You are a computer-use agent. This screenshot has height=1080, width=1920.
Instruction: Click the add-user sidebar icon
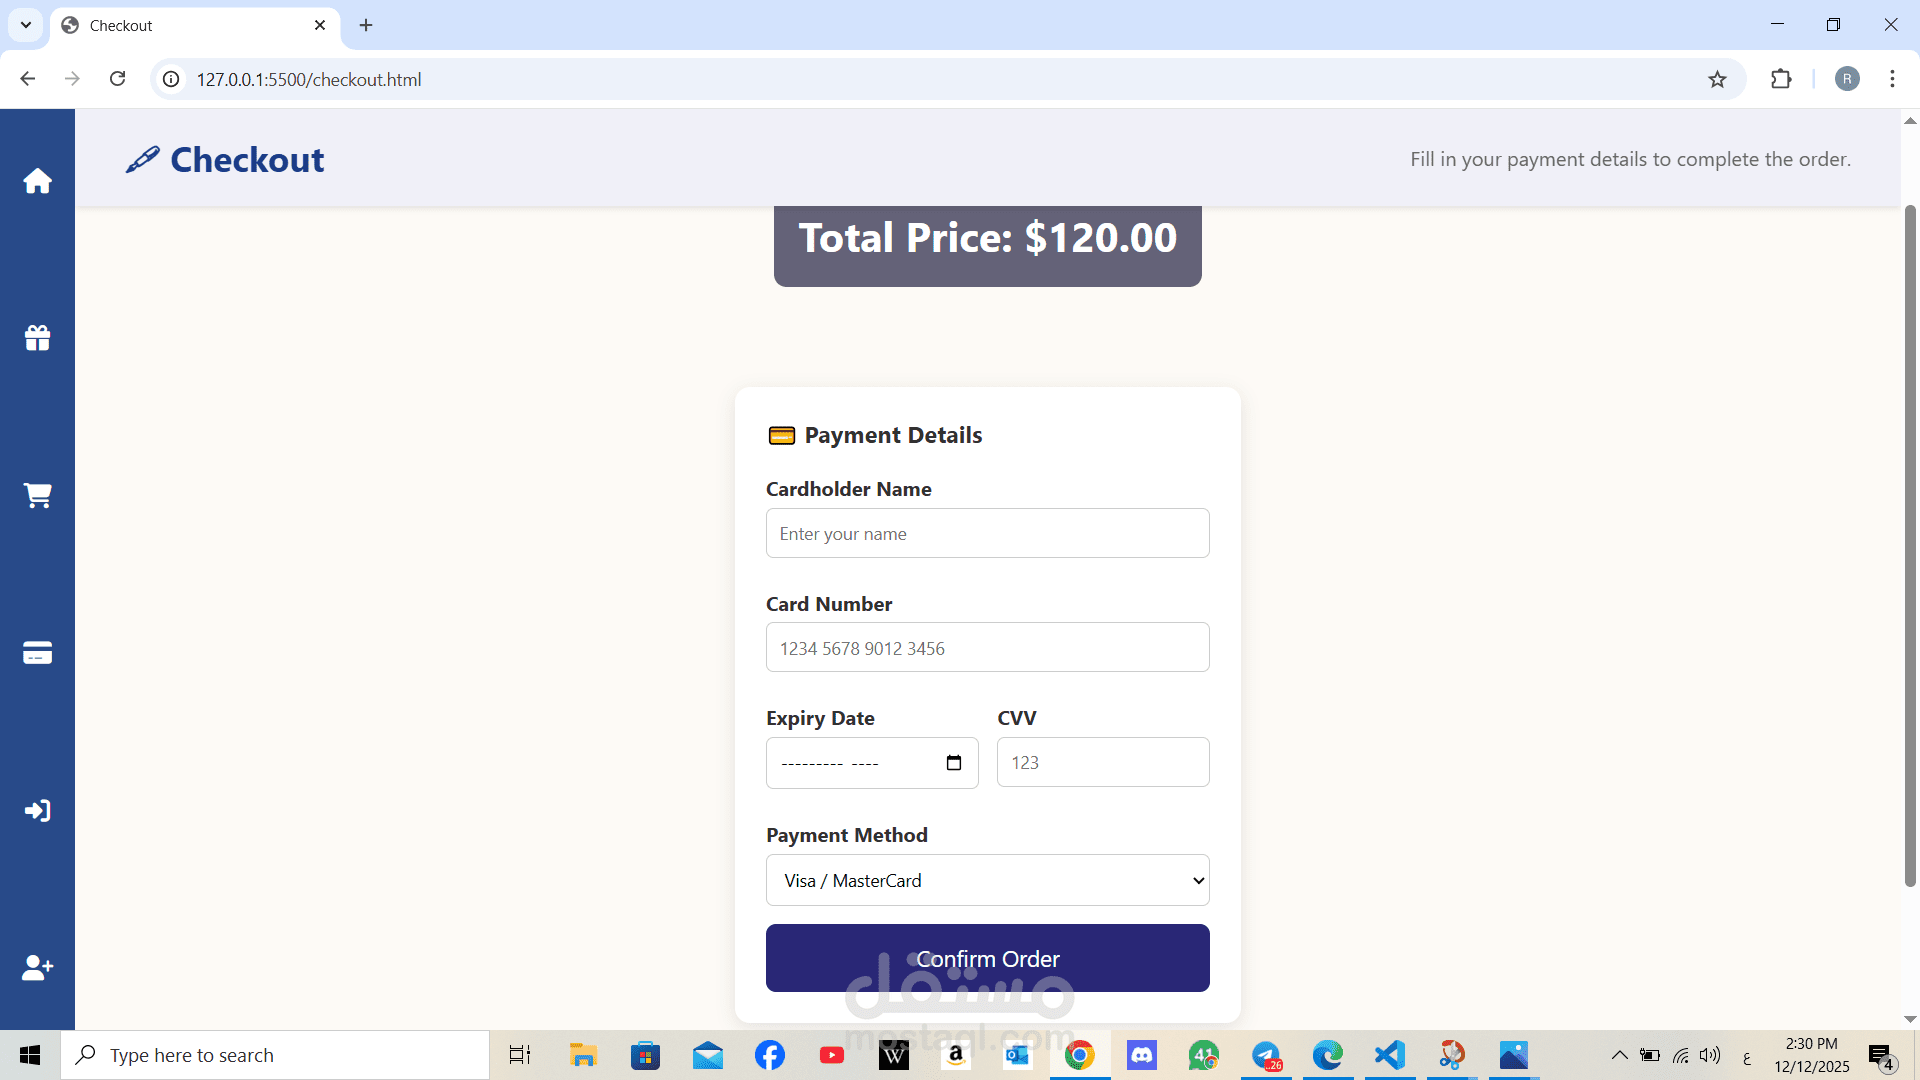37,967
